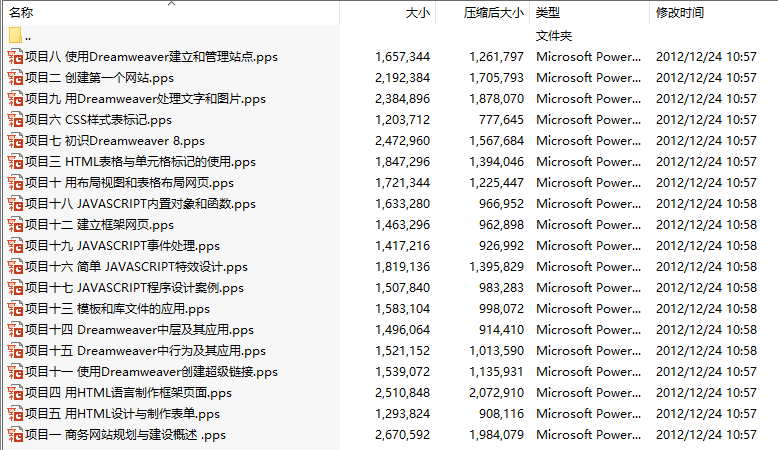Image resolution: width=778 pixels, height=450 pixels.
Task: Click the PPS icon for 项目三 HTML表格与单元格标记的使用
Action: [x=15, y=162]
